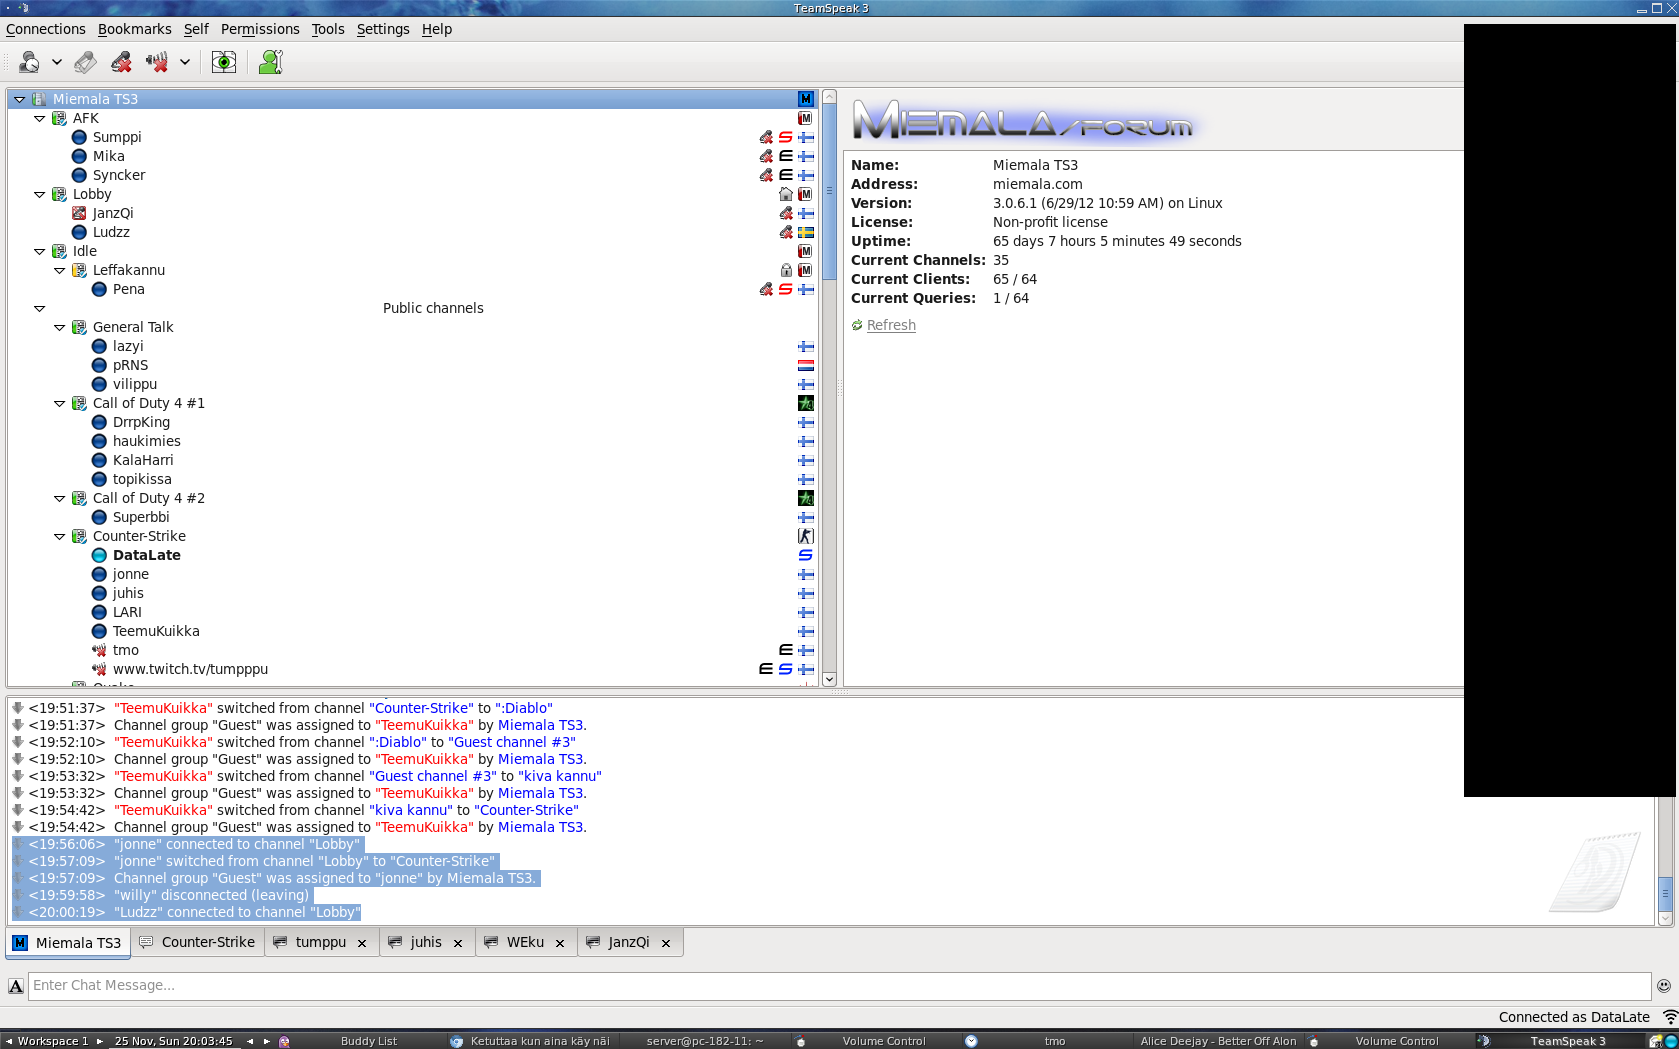Open the Connections menu

coord(46,29)
